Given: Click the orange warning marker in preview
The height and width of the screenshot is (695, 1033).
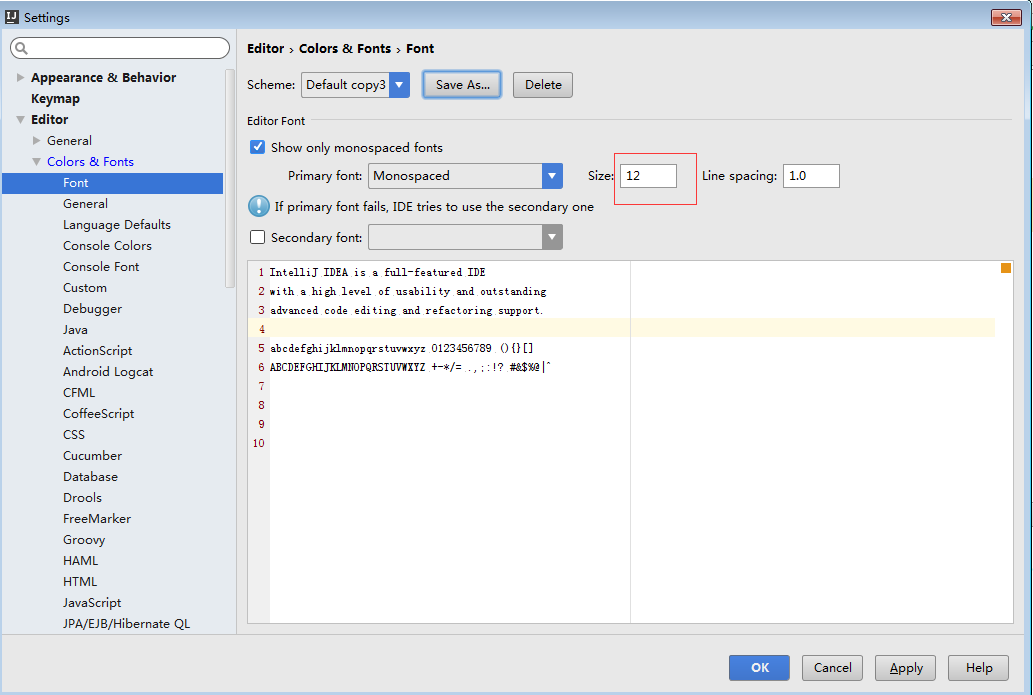Looking at the screenshot, I should click(1006, 267).
